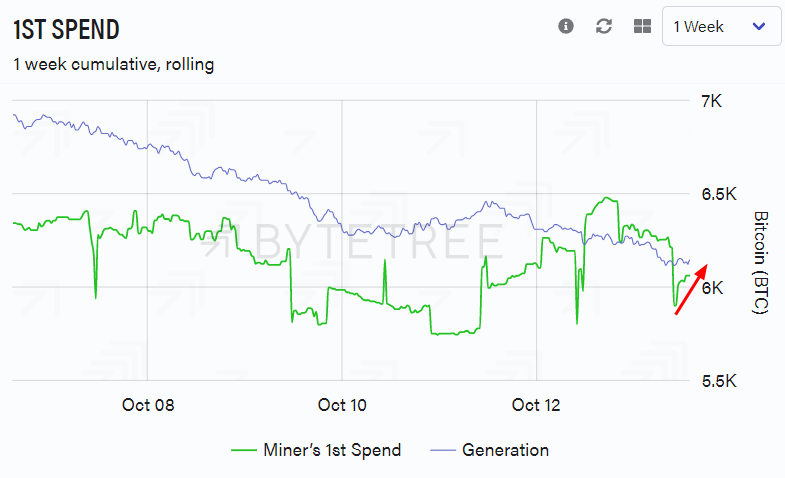Viewport: 785px width, 478px height.
Task: Click the info icon in the header
Action: tap(566, 27)
